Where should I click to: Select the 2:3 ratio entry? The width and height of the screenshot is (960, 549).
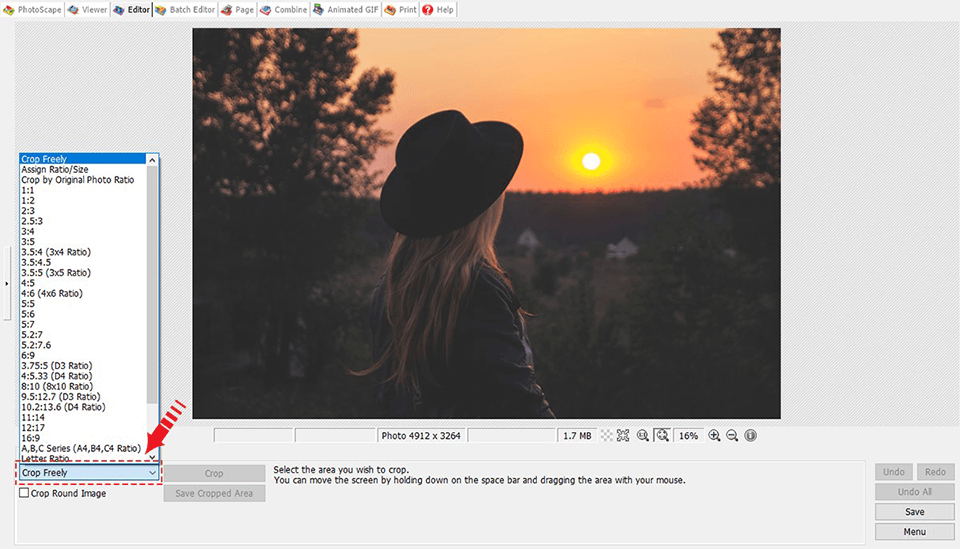83,211
